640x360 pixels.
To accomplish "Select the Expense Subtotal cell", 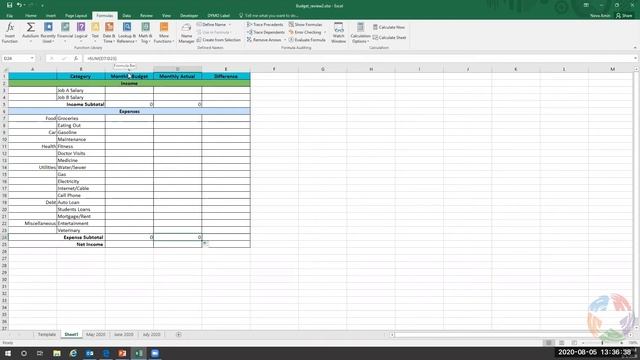I will tap(57, 237).
